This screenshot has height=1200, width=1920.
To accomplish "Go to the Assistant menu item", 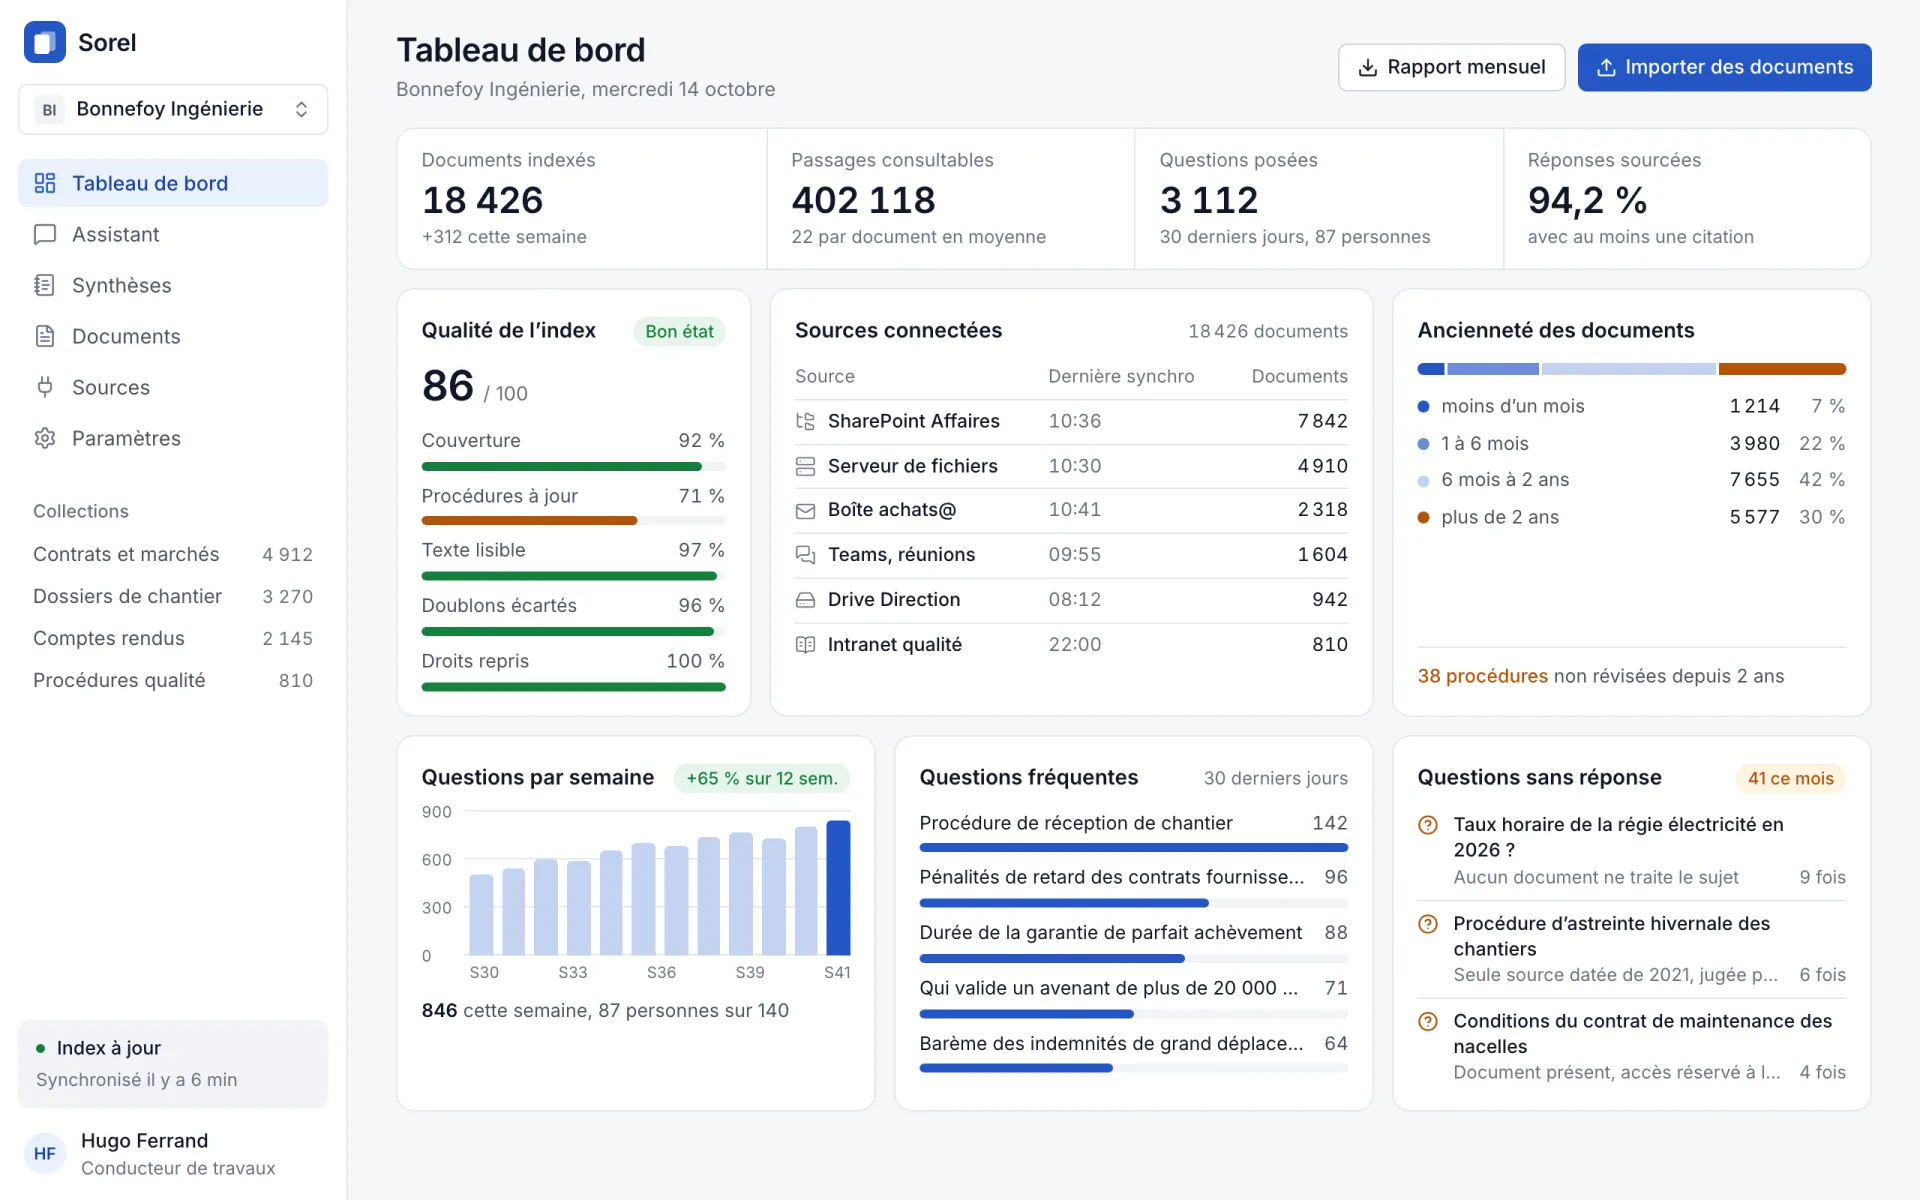I will click(x=173, y=234).
